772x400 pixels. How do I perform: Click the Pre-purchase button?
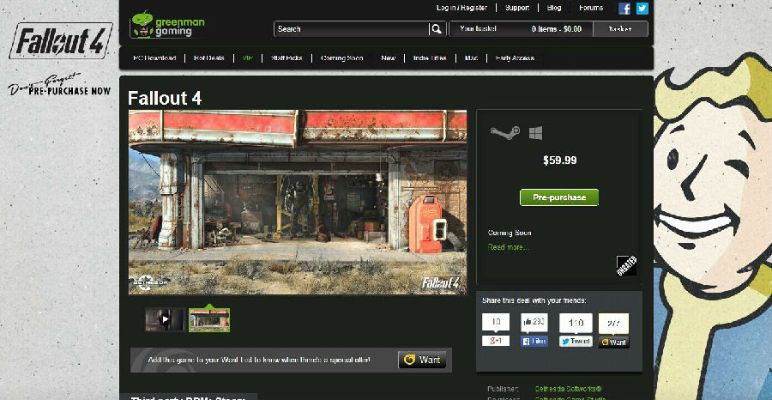(559, 197)
